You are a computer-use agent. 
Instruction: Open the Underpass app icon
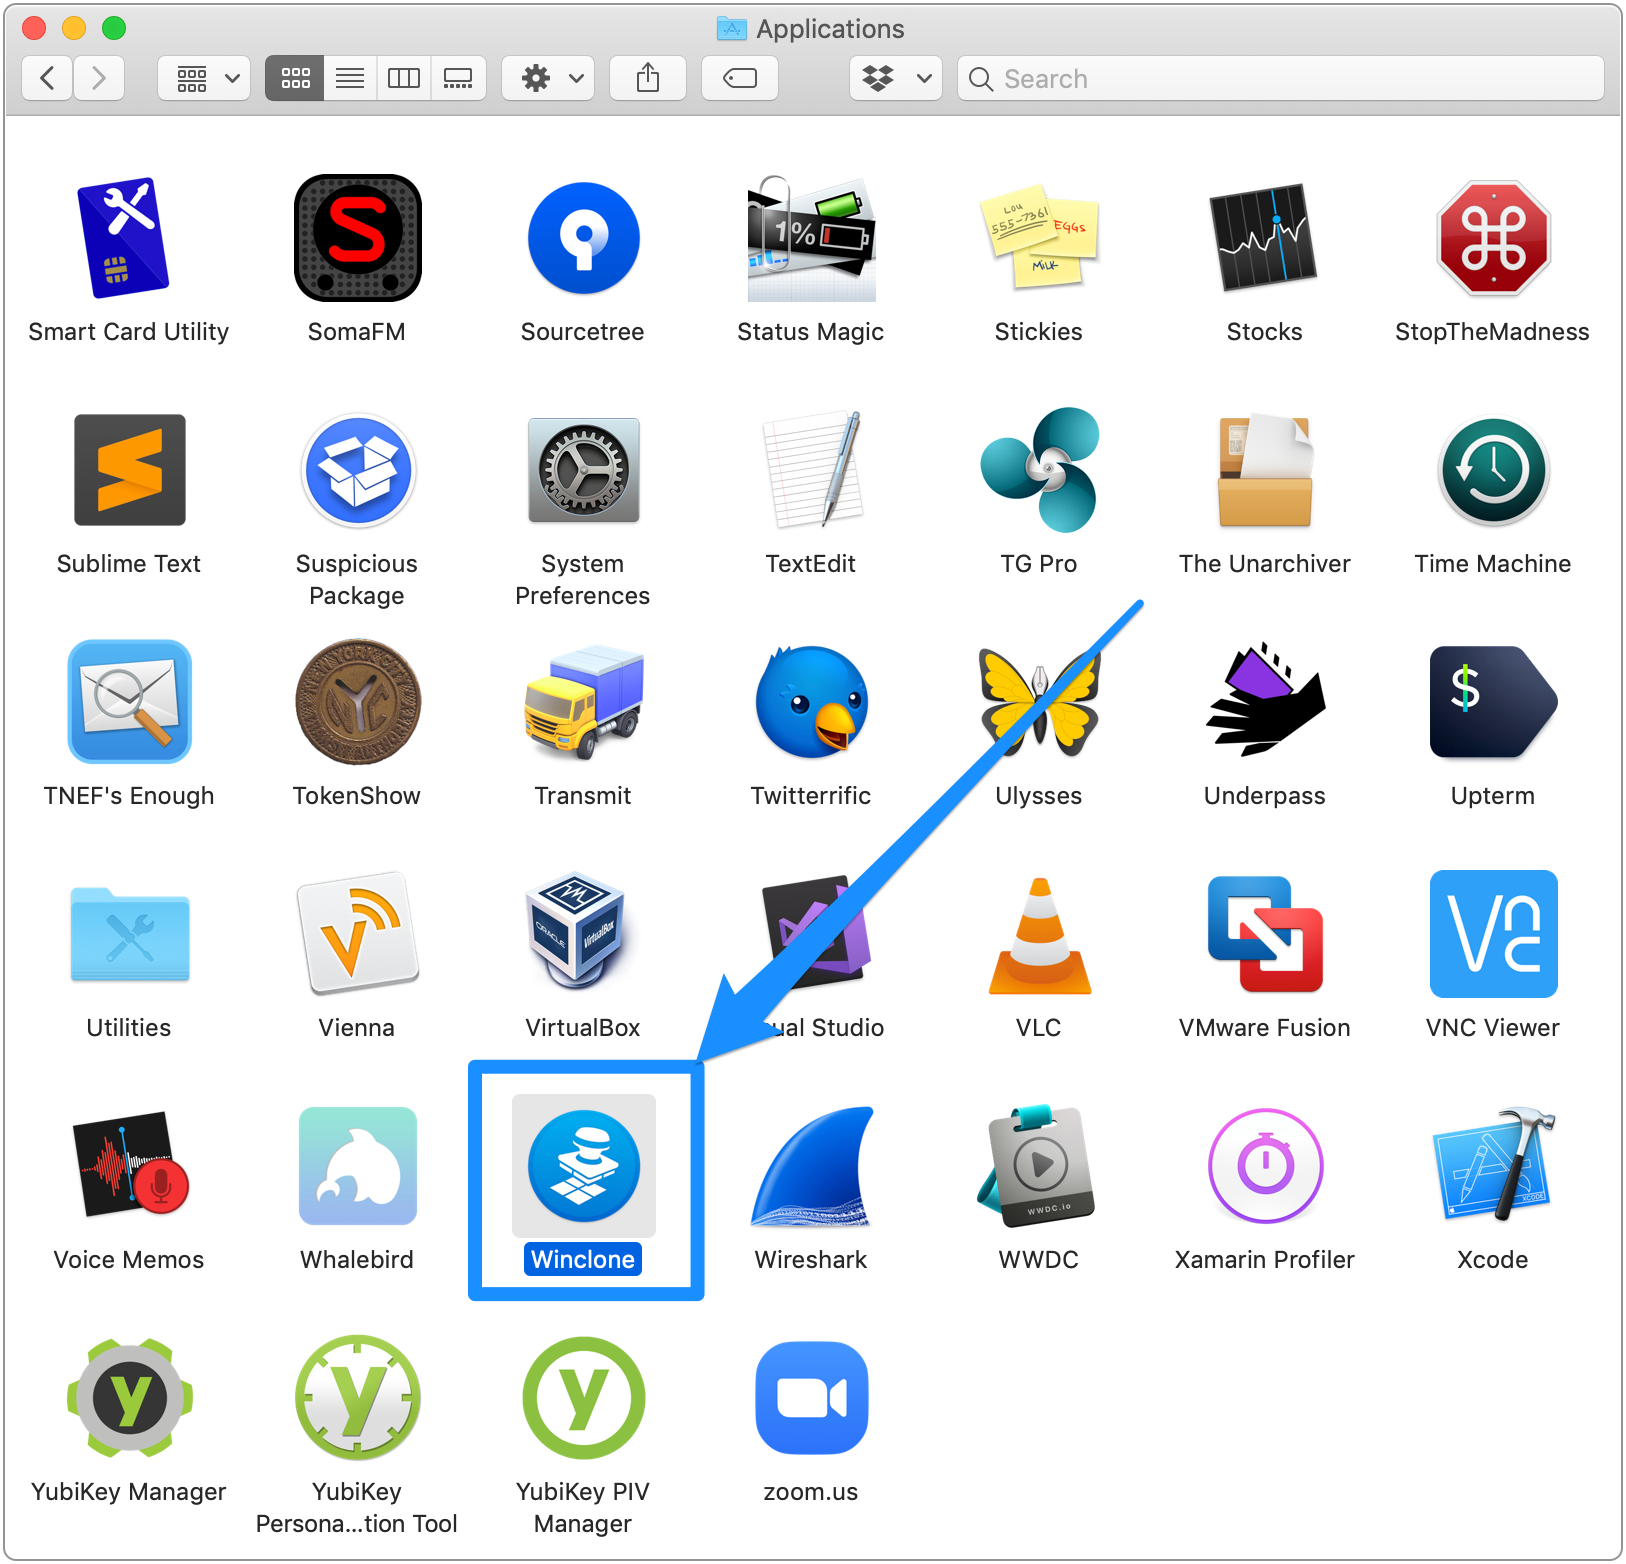tap(1264, 700)
